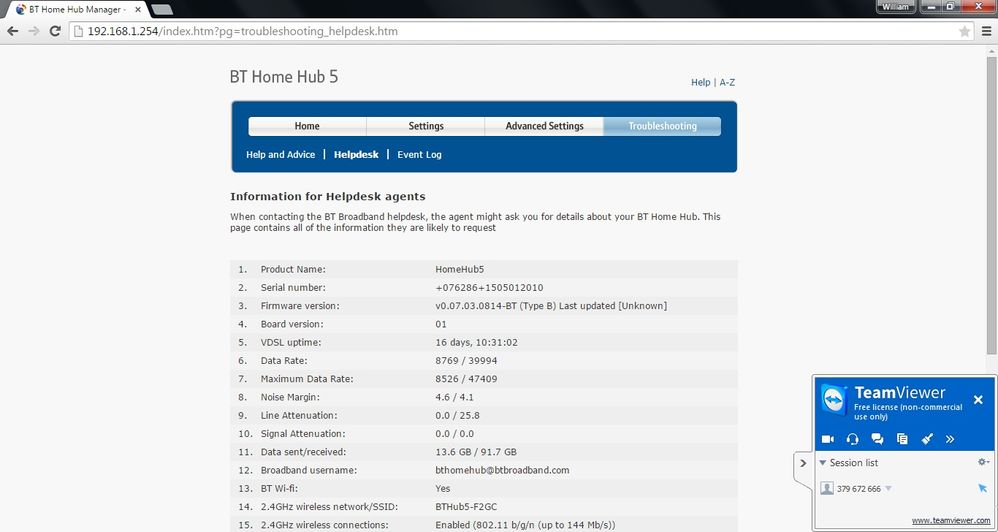Click session user avatar icon

[x=827, y=488]
